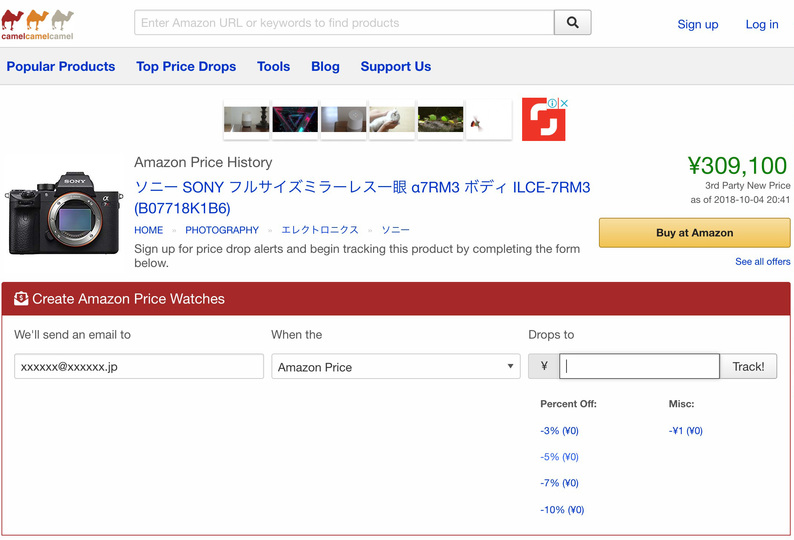Click the ad thumbnail showing green plants
794x540 pixels.
coord(440,119)
